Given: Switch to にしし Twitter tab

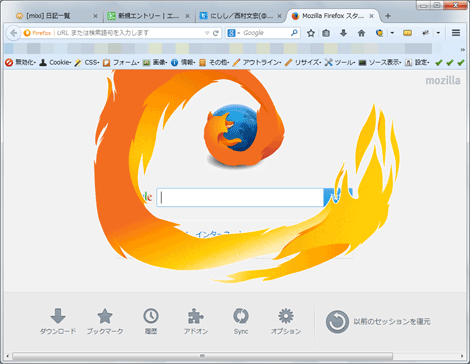Looking at the screenshot, I should tap(240, 16).
